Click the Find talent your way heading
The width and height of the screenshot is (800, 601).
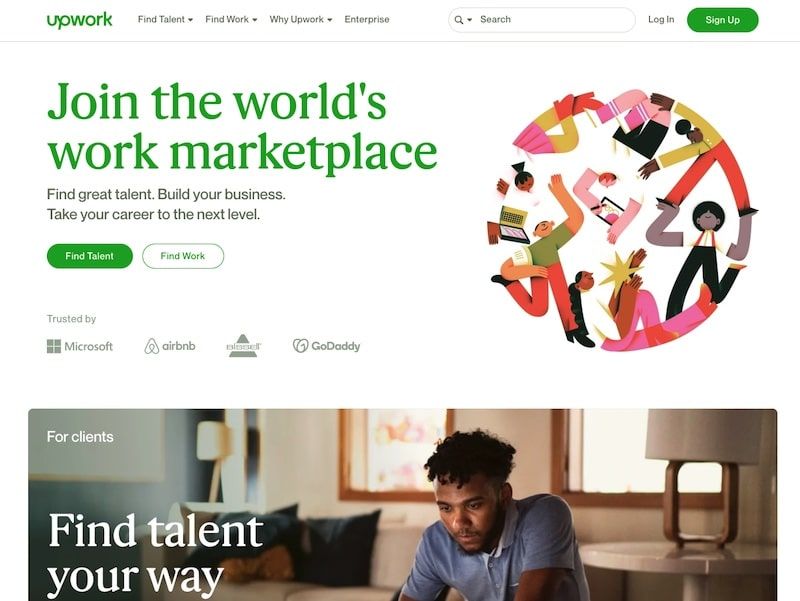coord(156,554)
